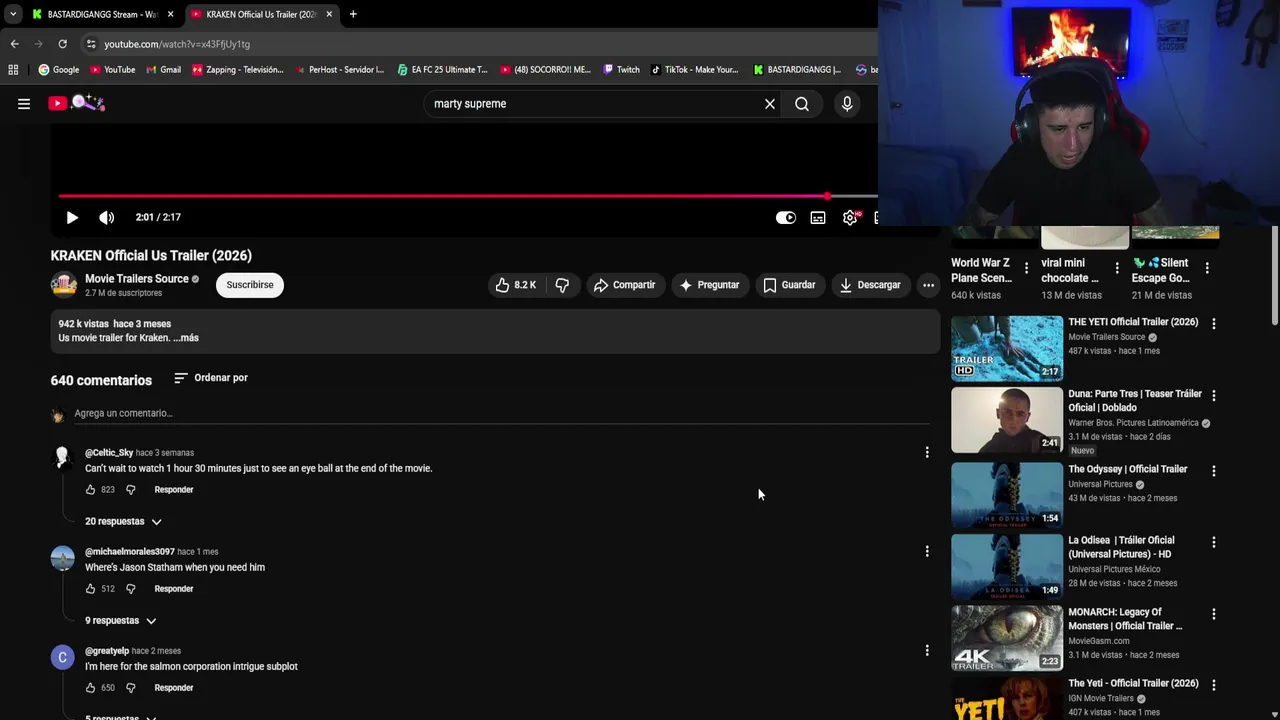Viewport: 1280px width, 720px height.
Task: Reply to michaelmorales3097's comment
Action: click(x=174, y=589)
